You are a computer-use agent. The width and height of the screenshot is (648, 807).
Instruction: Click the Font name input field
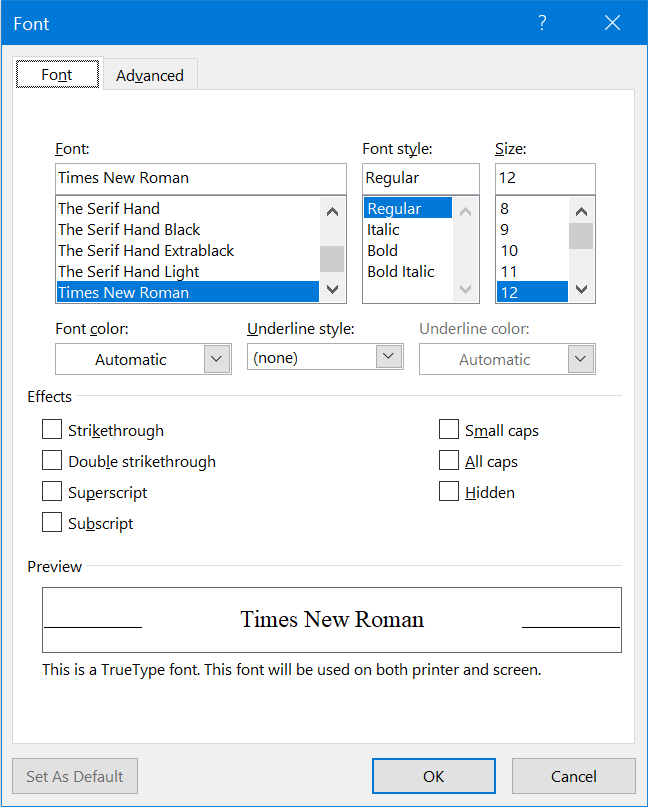[201, 178]
